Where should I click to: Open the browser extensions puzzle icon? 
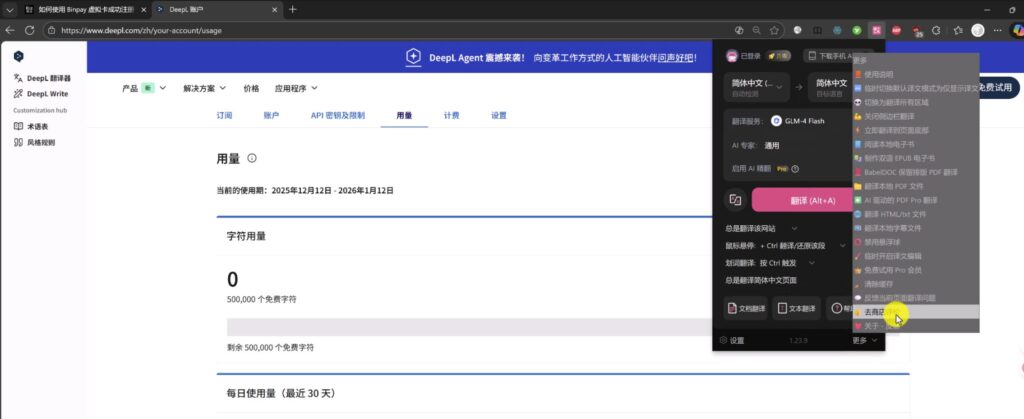point(936,30)
